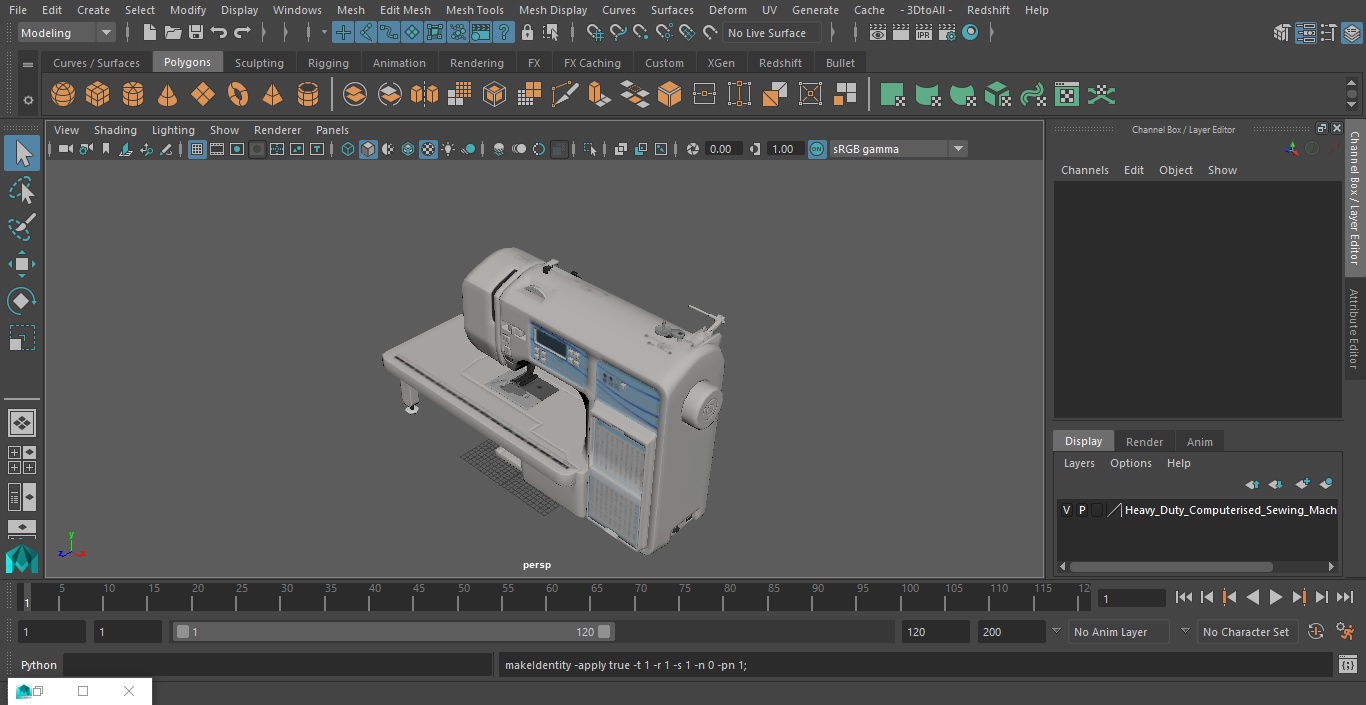Switch to the Rigging shelf tab
This screenshot has width=1366, height=705.
tap(328, 63)
